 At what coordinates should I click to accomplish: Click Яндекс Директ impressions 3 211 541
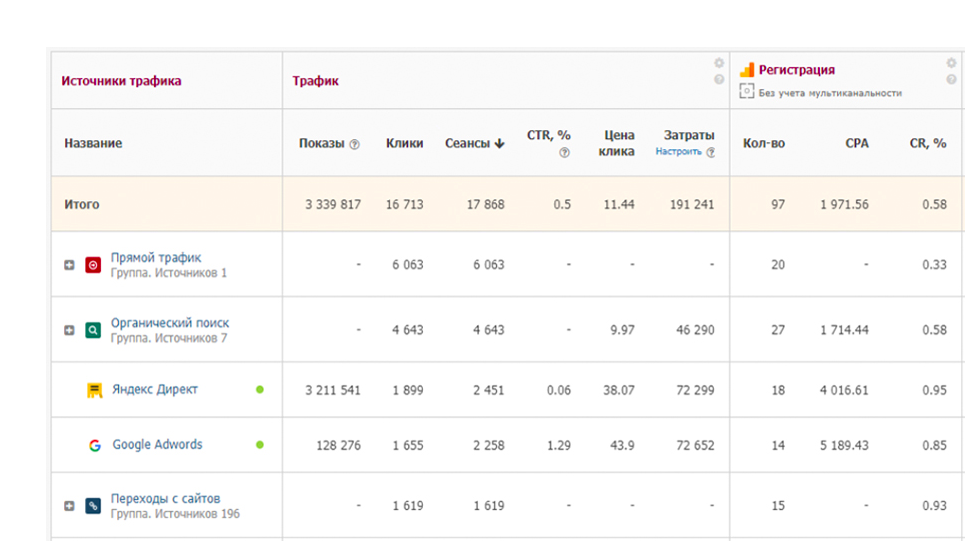(x=333, y=390)
